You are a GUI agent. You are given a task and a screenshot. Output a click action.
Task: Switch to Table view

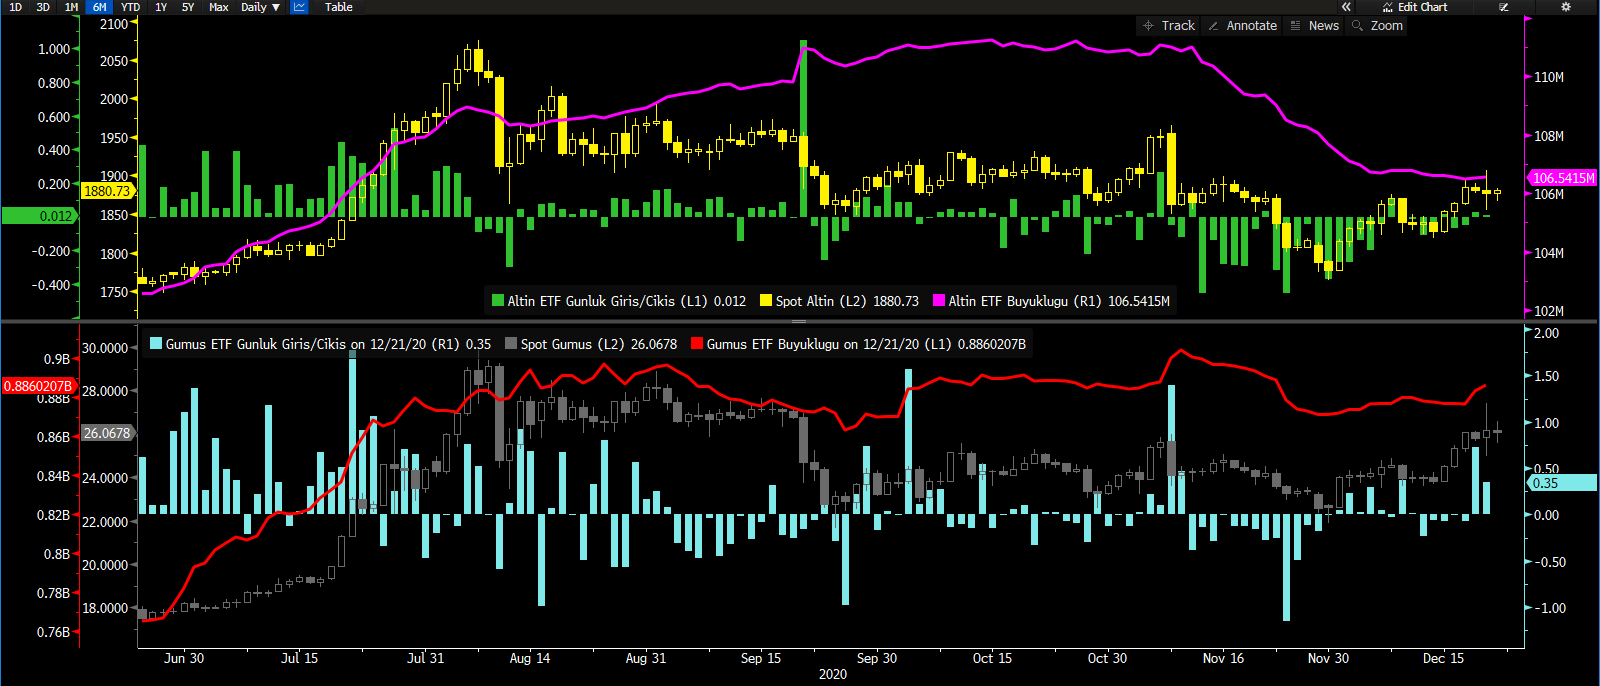pyautogui.click(x=338, y=7)
